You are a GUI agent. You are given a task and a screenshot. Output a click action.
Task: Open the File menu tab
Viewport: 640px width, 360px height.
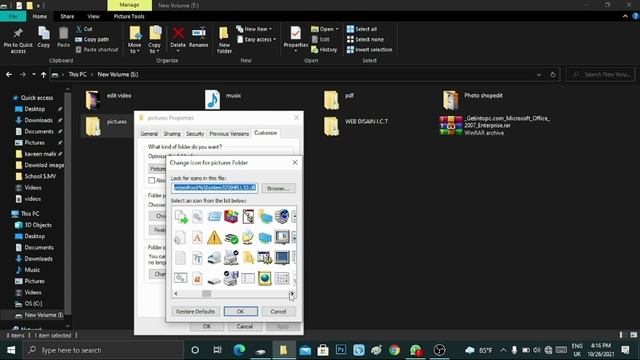point(13,16)
